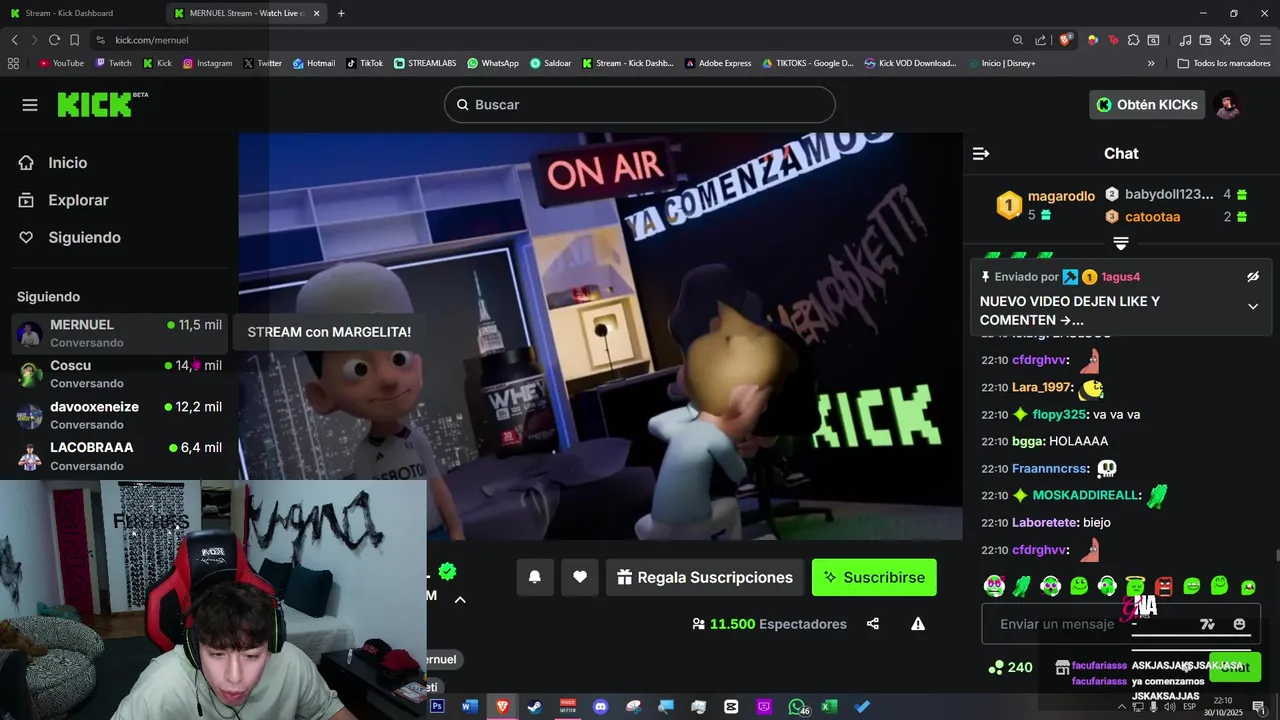Open WhatsApp from the taskbar
The width and height of the screenshot is (1280, 720).
click(797, 707)
